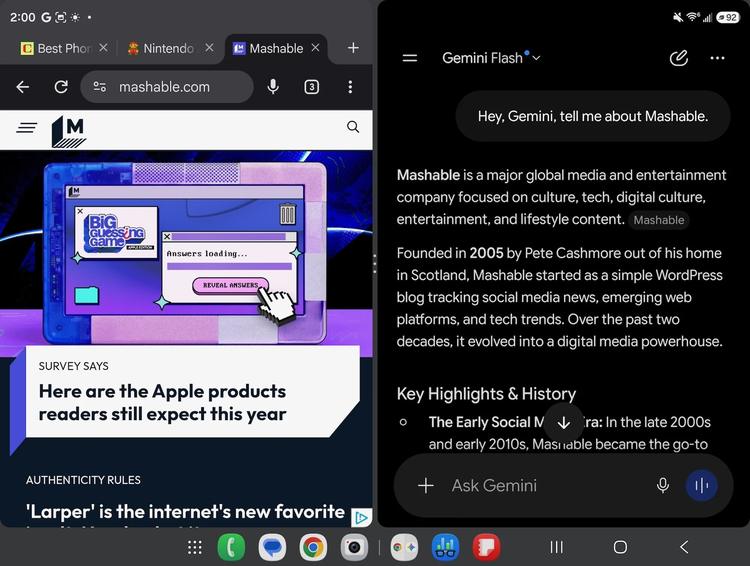
Task: Launch Chrome from the taskbar
Action: point(313,547)
